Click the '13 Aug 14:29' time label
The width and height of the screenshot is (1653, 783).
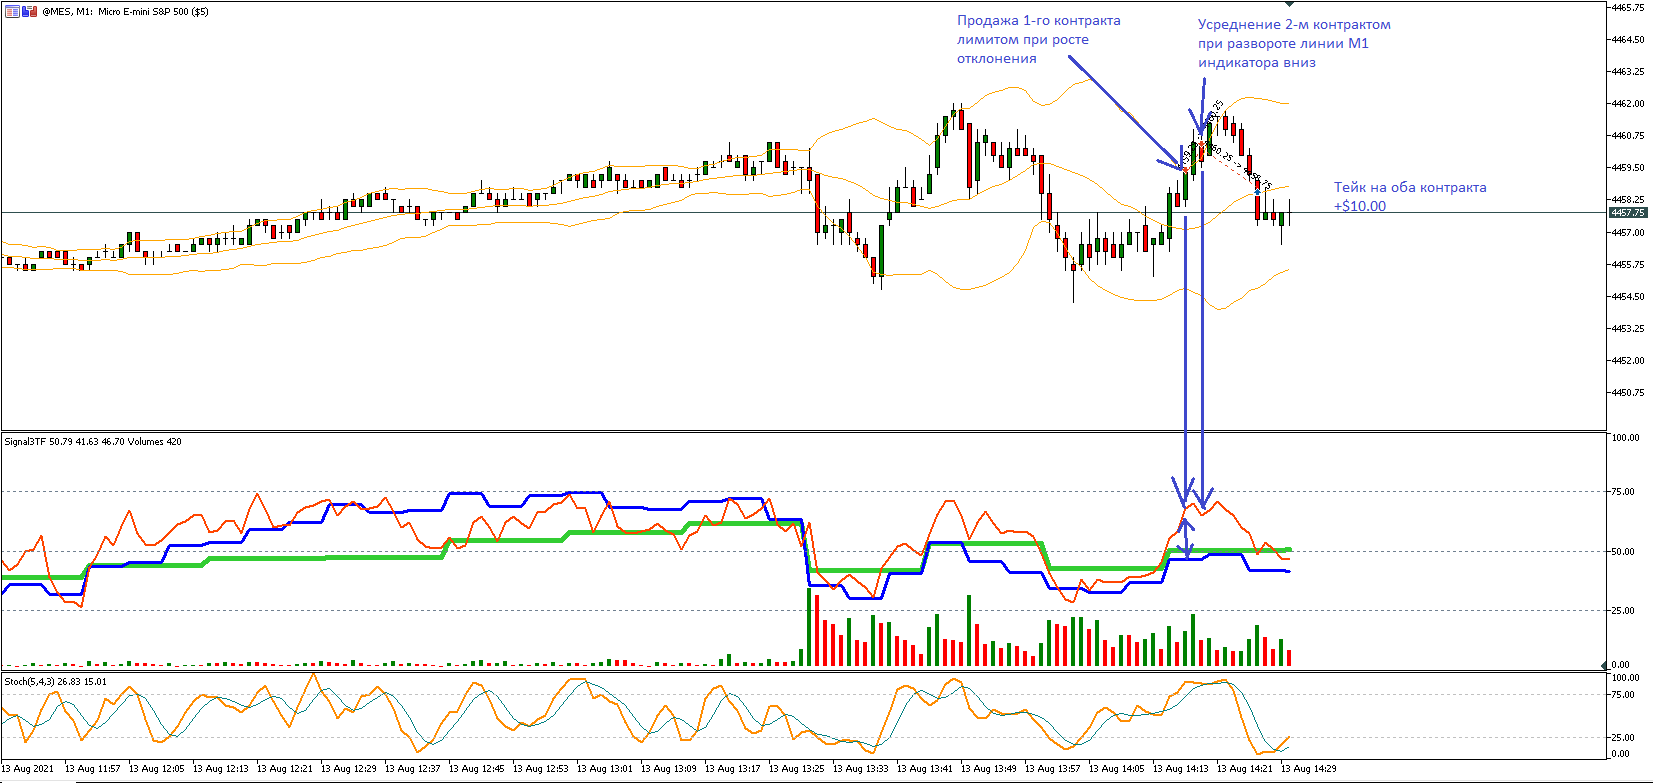click(x=1309, y=769)
